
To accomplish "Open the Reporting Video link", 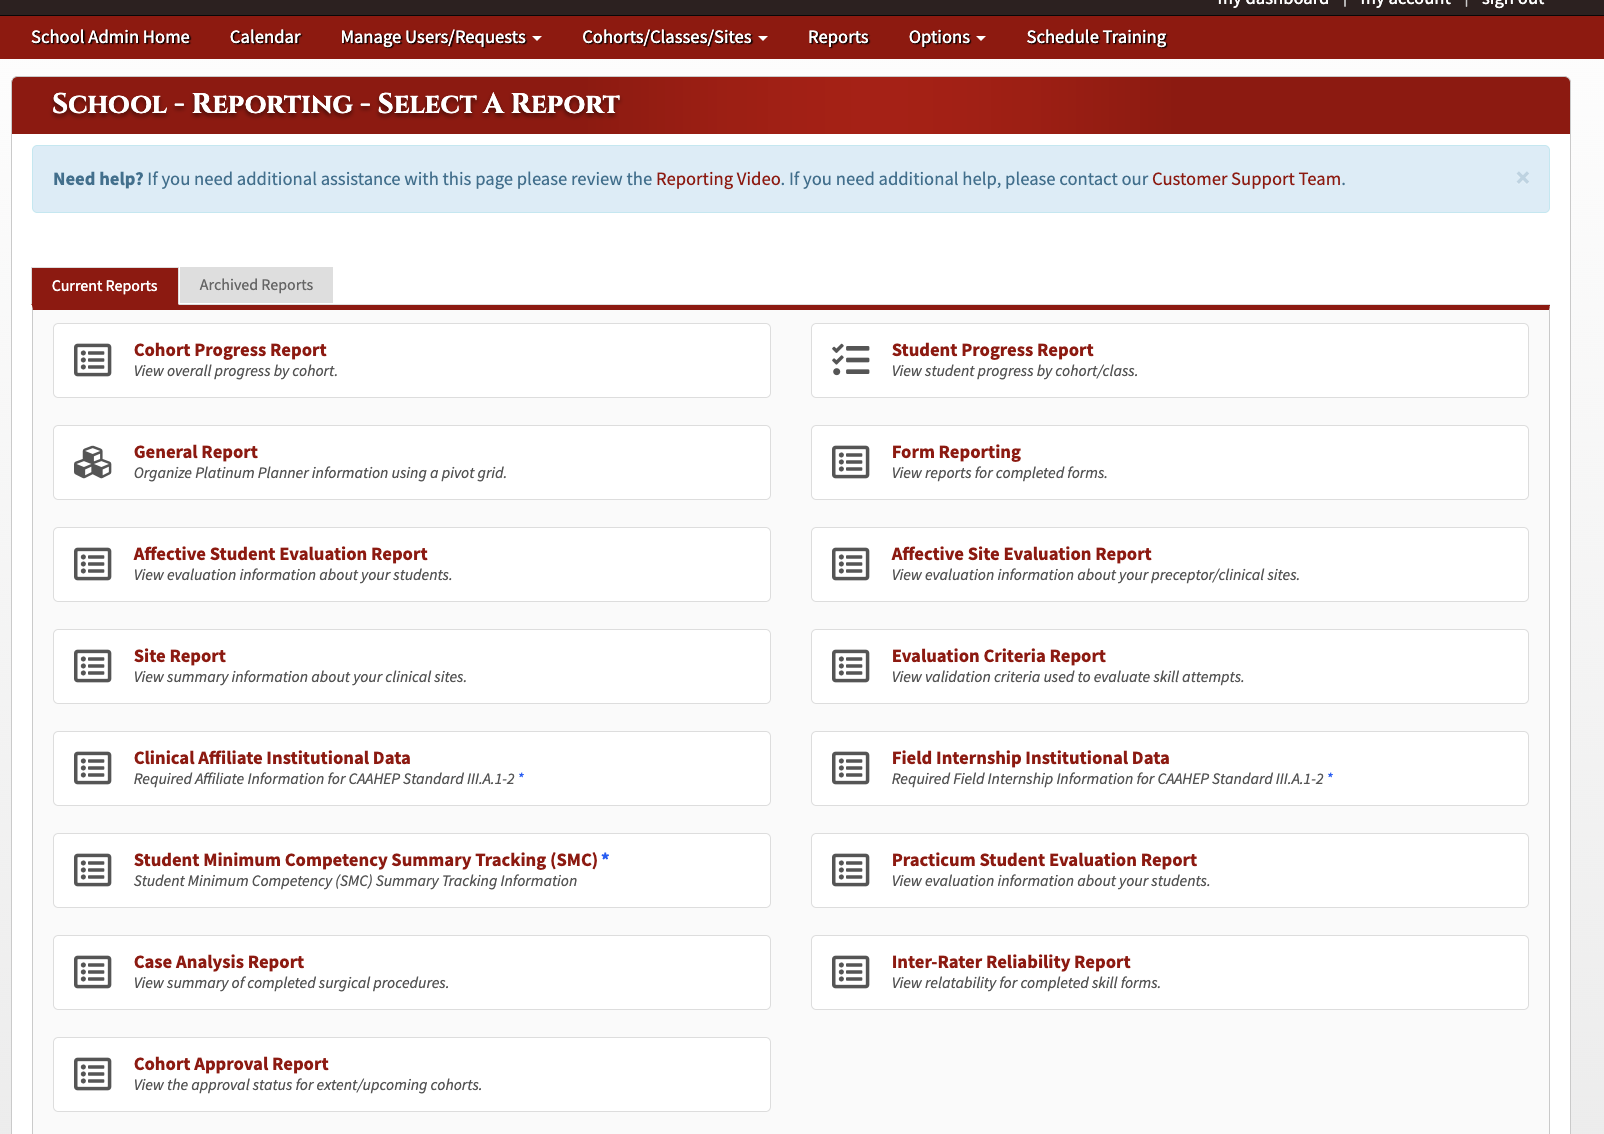I will click(718, 179).
